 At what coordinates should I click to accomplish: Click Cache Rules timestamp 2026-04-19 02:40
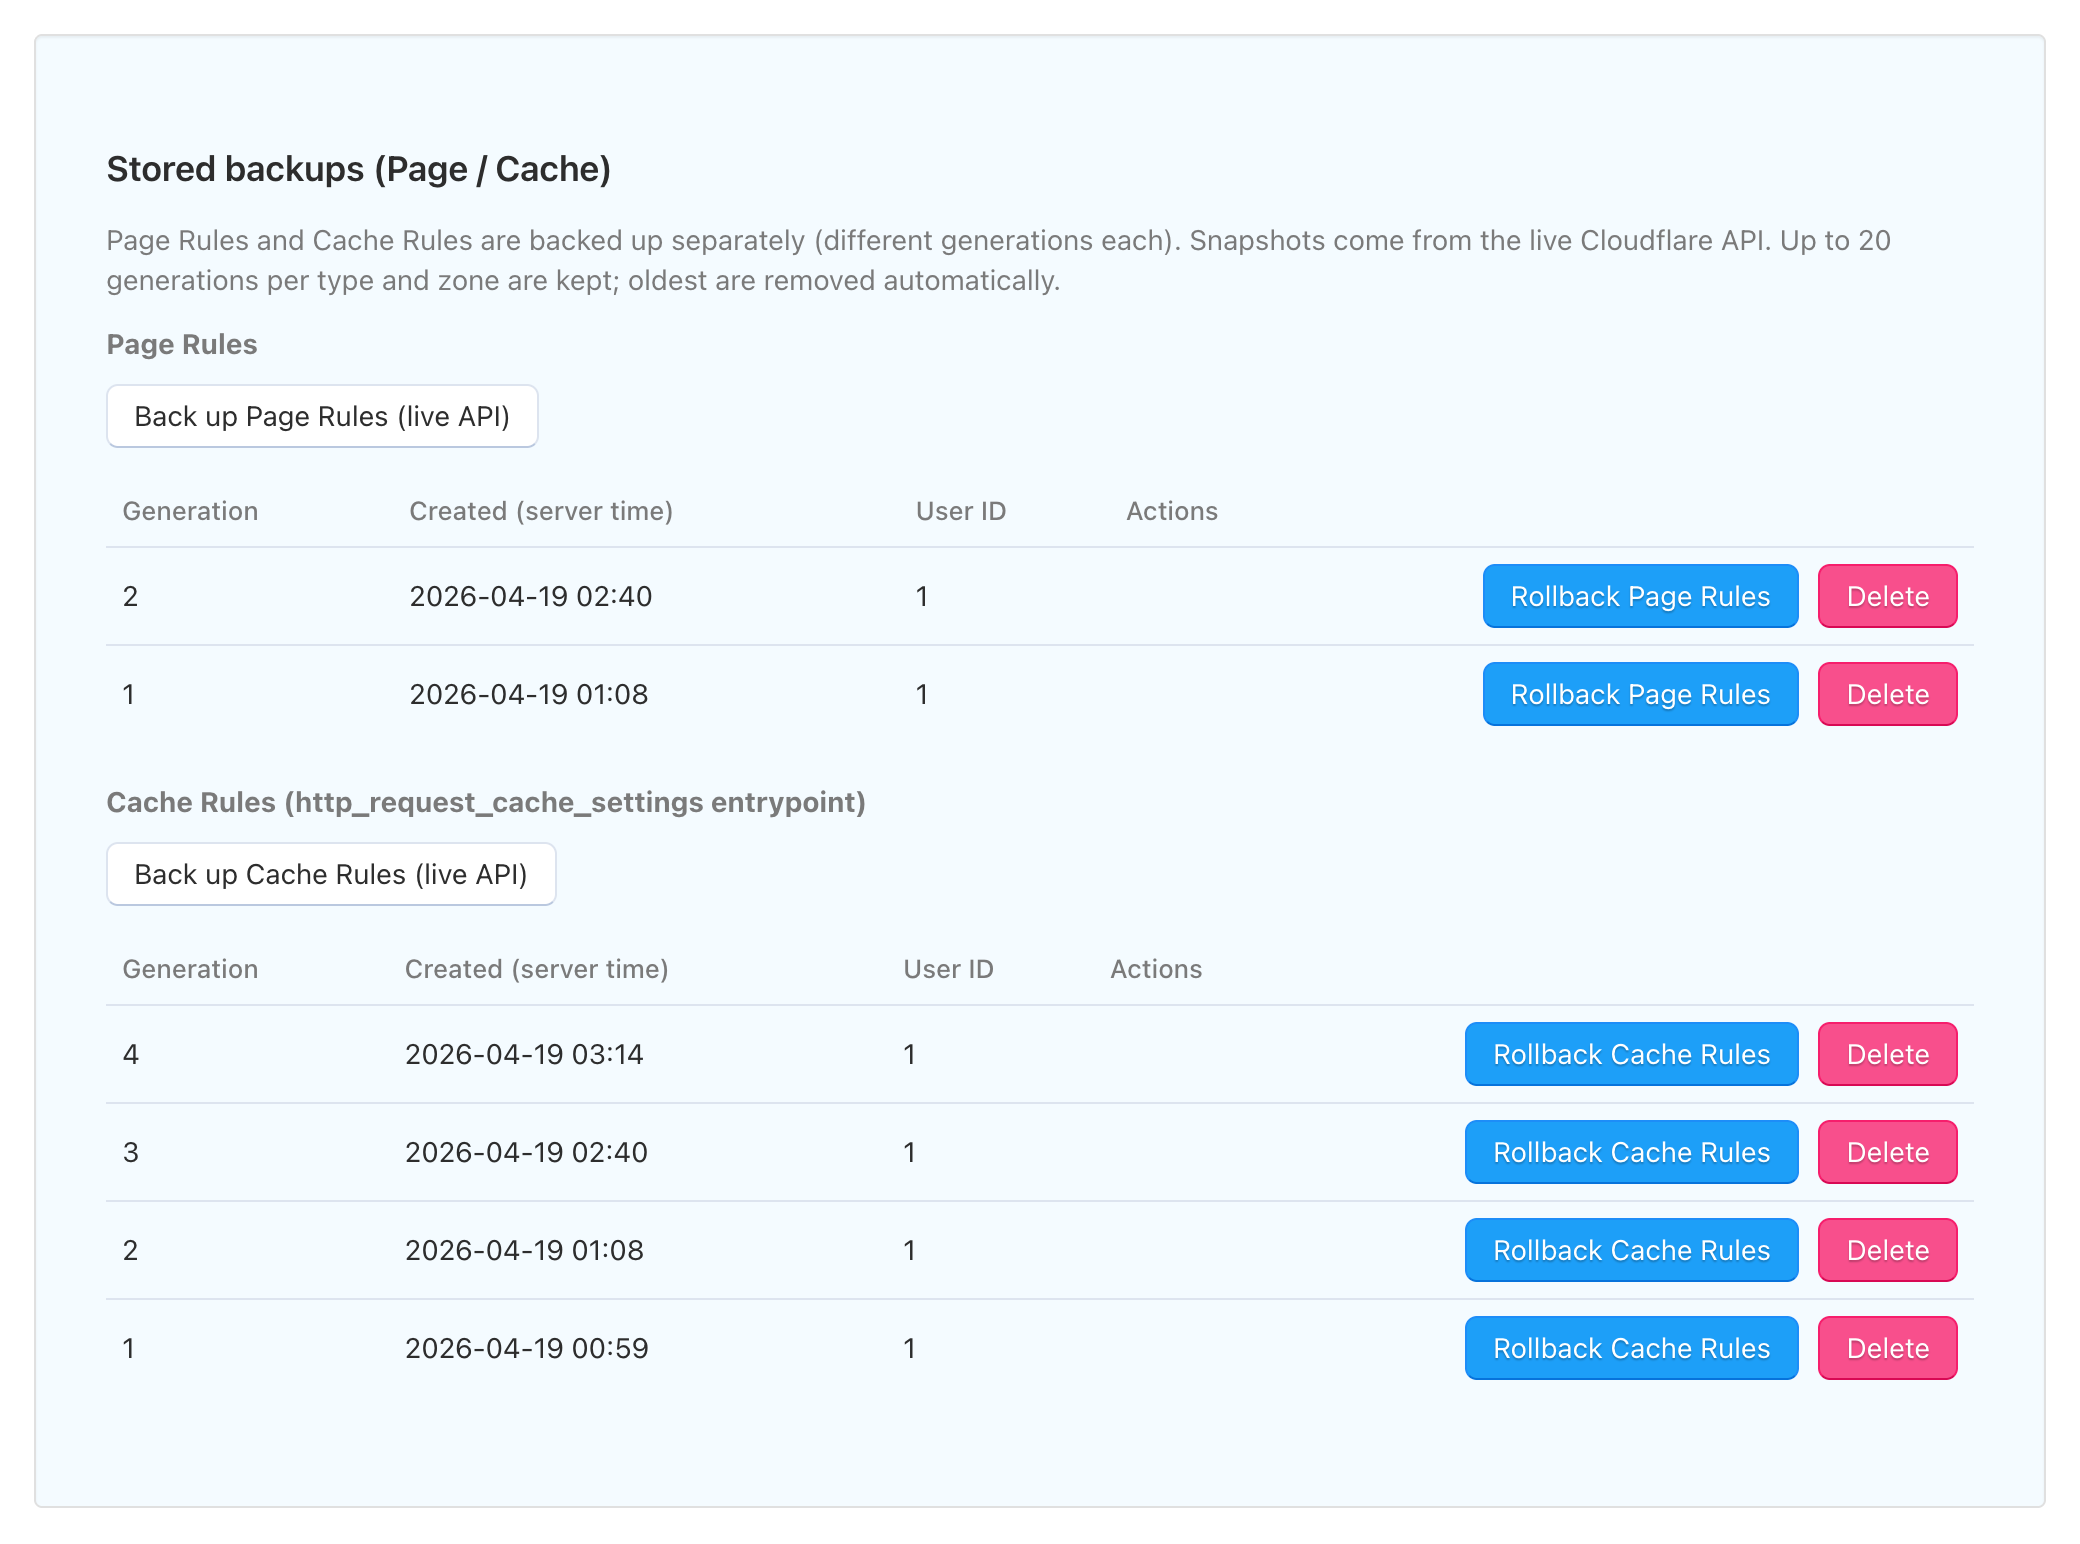(526, 1152)
